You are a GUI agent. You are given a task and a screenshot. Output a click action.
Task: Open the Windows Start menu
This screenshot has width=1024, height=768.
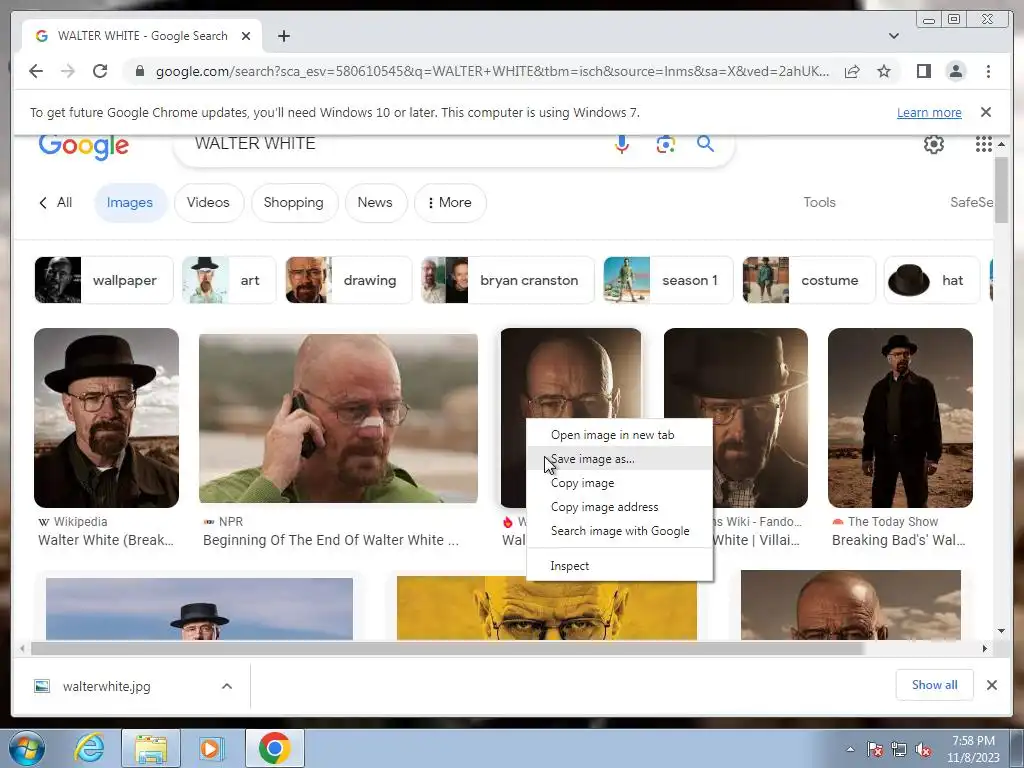click(x=27, y=748)
